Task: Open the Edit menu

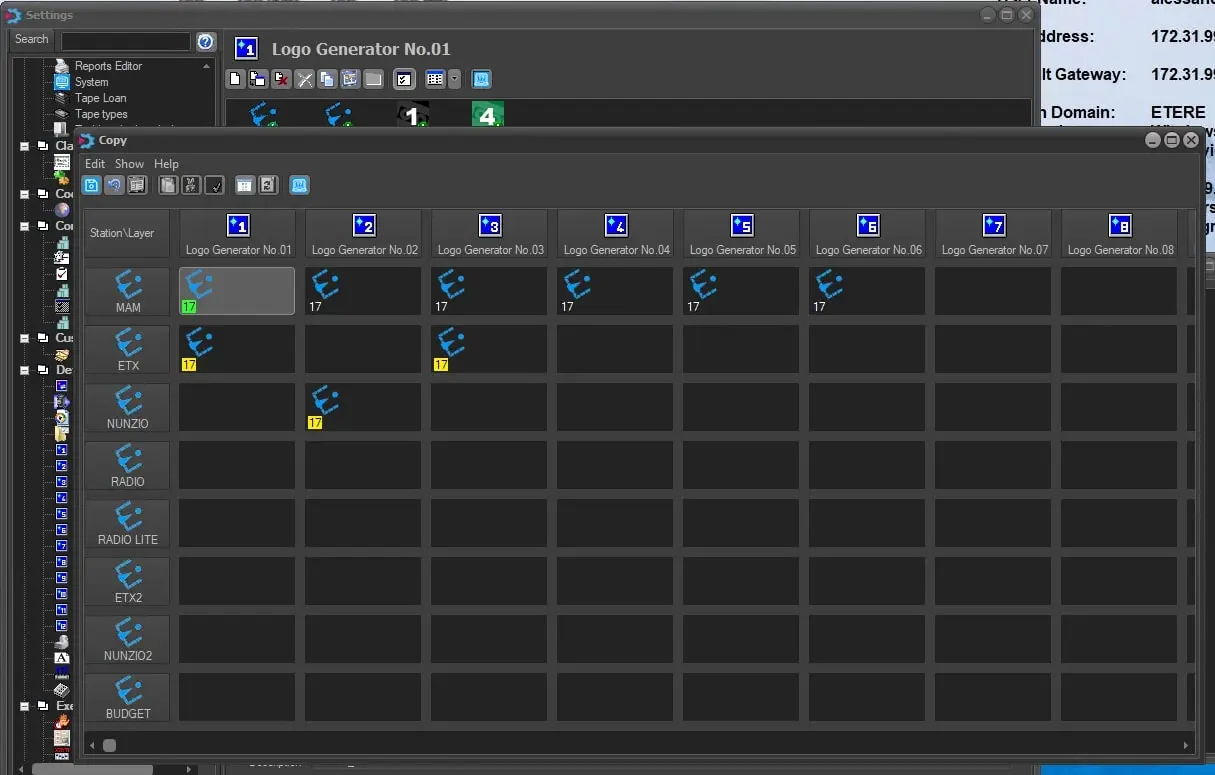Action: 95,164
